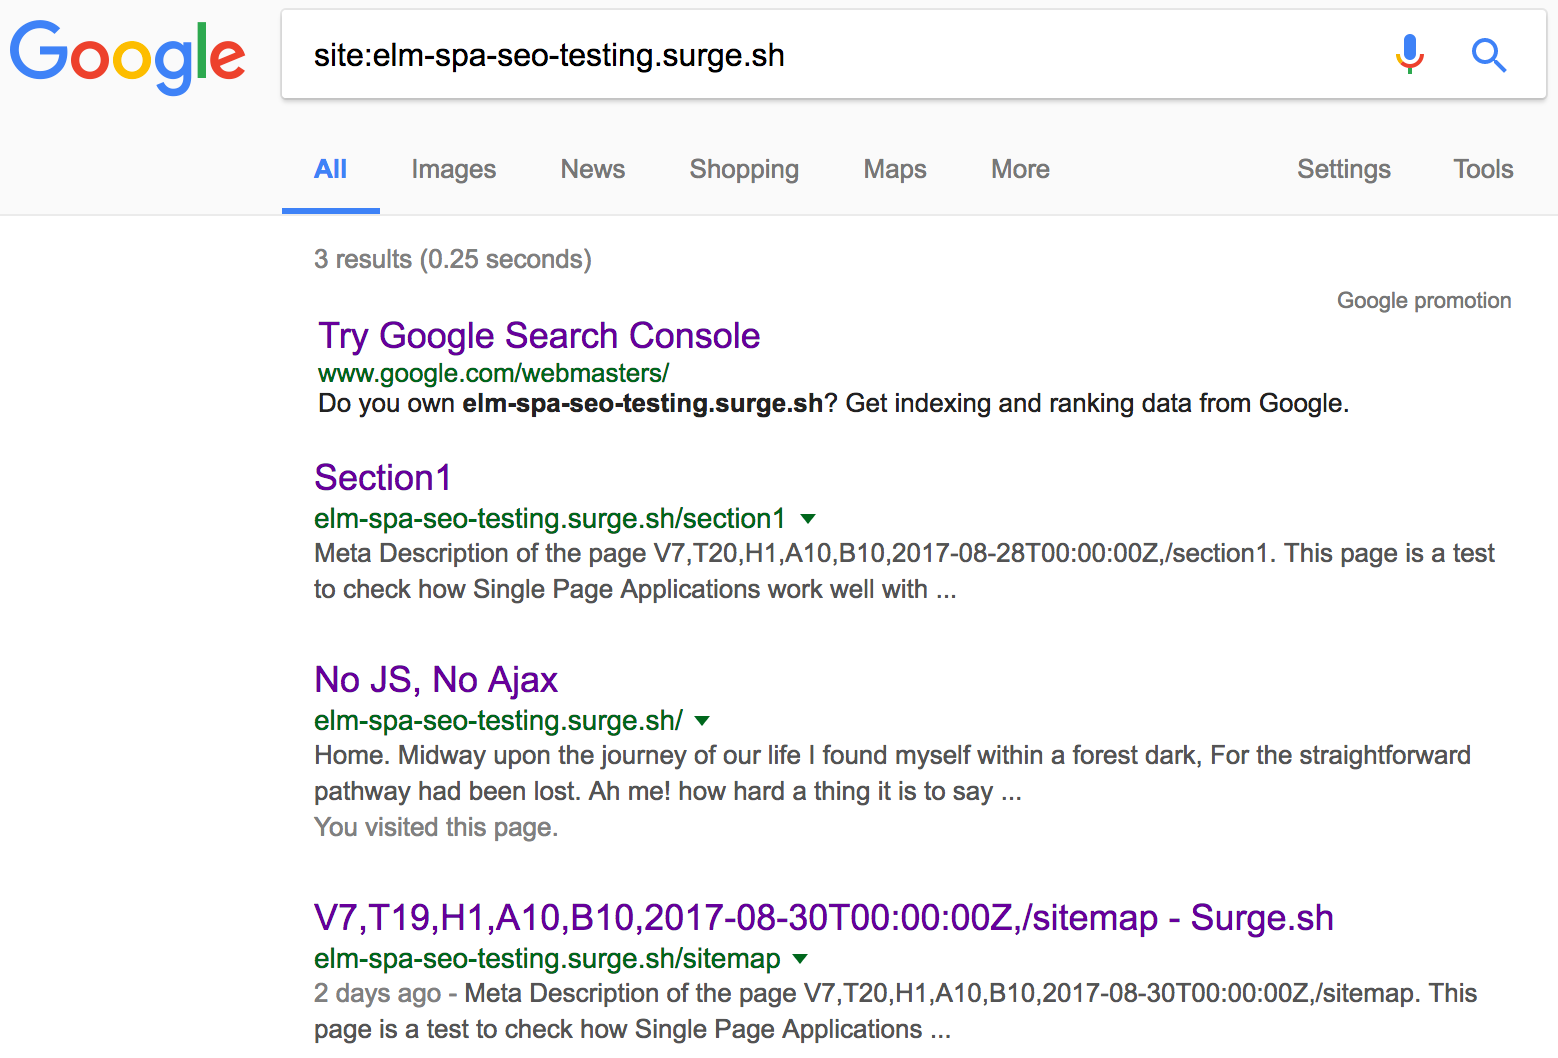The width and height of the screenshot is (1558, 1058).
Task: Open the Section1 search result
Action: 383,478
